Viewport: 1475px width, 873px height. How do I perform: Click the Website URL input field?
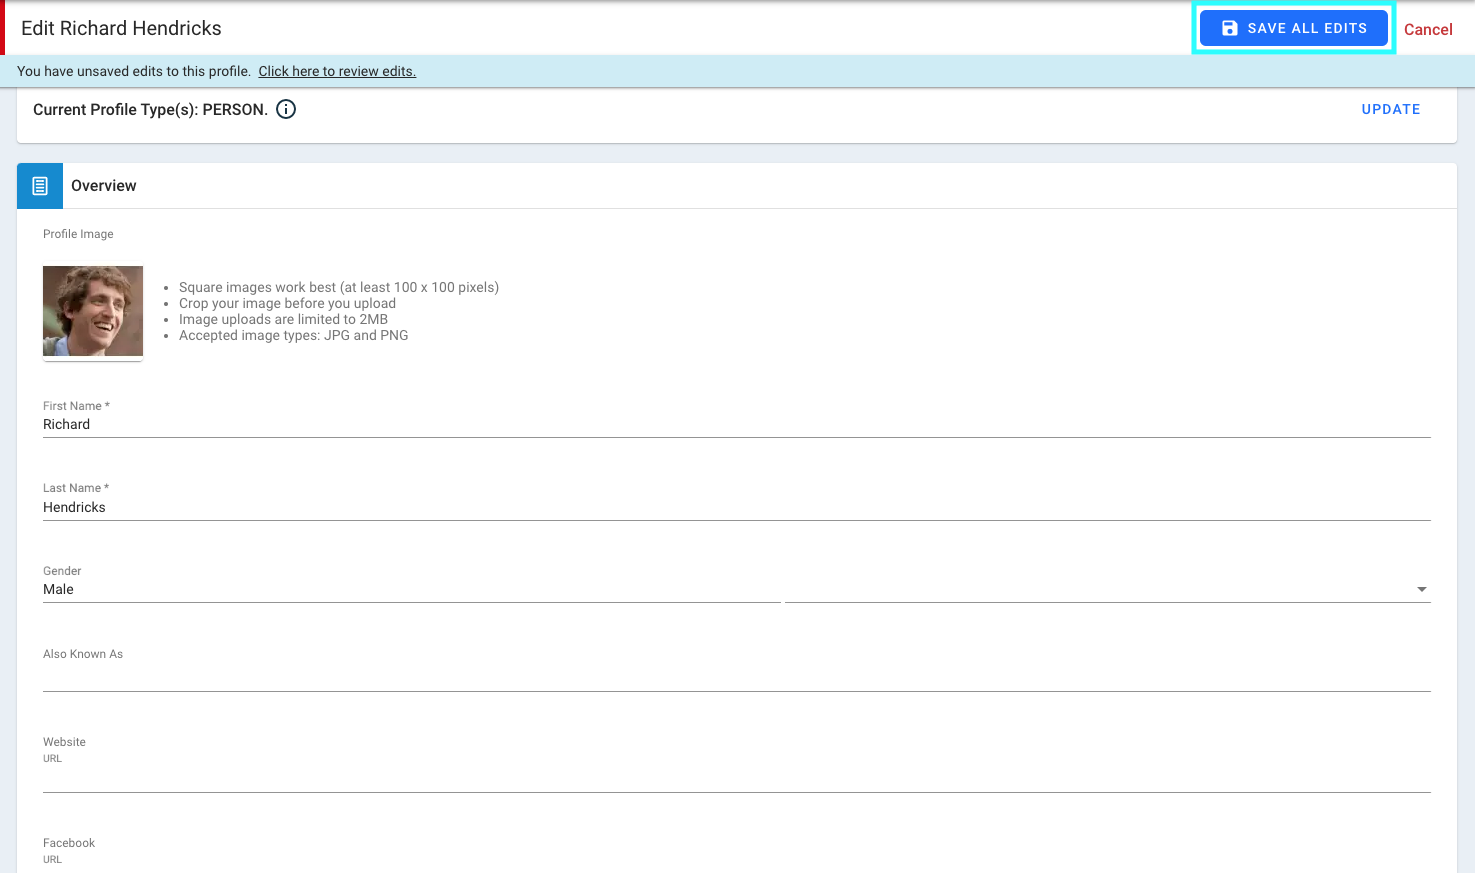(x=737, y=779)
